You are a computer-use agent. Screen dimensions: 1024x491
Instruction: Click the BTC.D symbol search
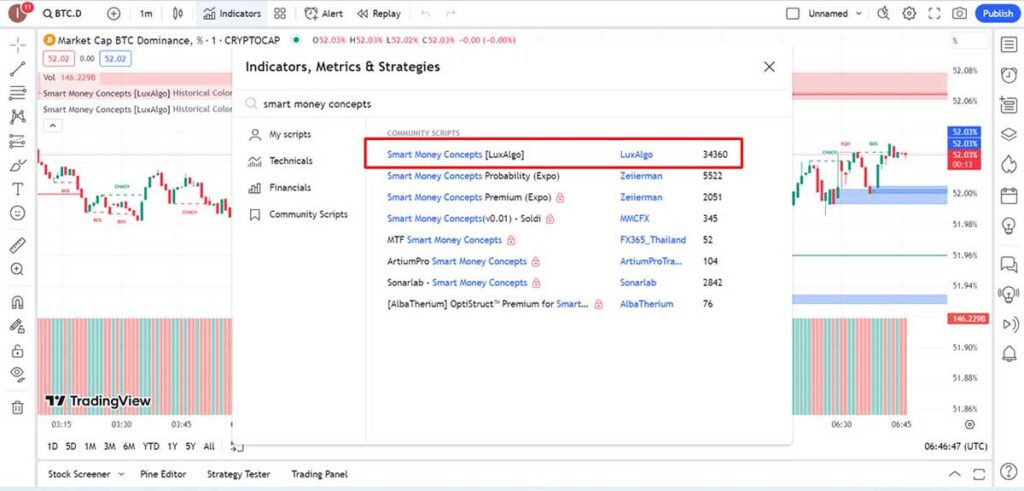pos(61,13)
